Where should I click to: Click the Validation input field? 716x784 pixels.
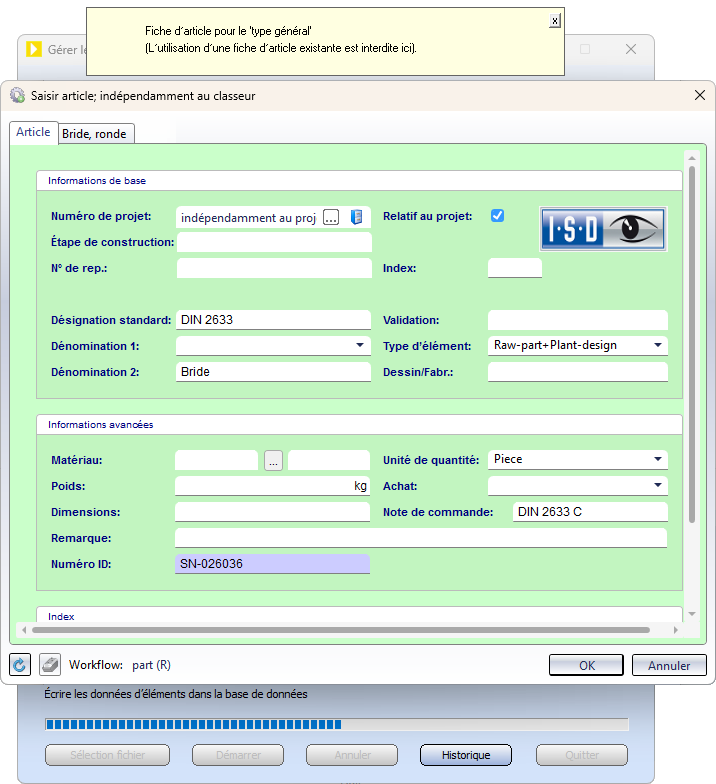578,320
